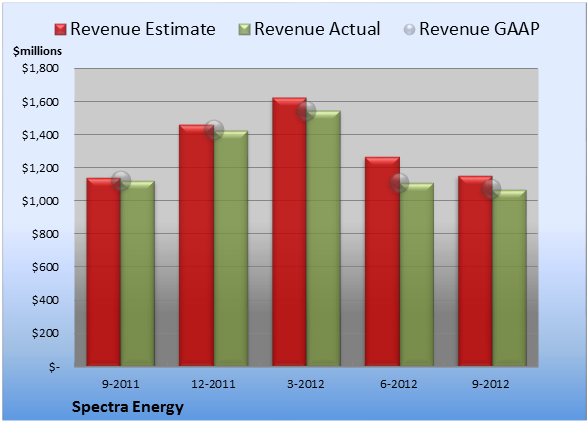Screen dimensions: 588x422
Task: Click the 12-2011 axis label
Action: pyautogui.click(x=213, y=384)
